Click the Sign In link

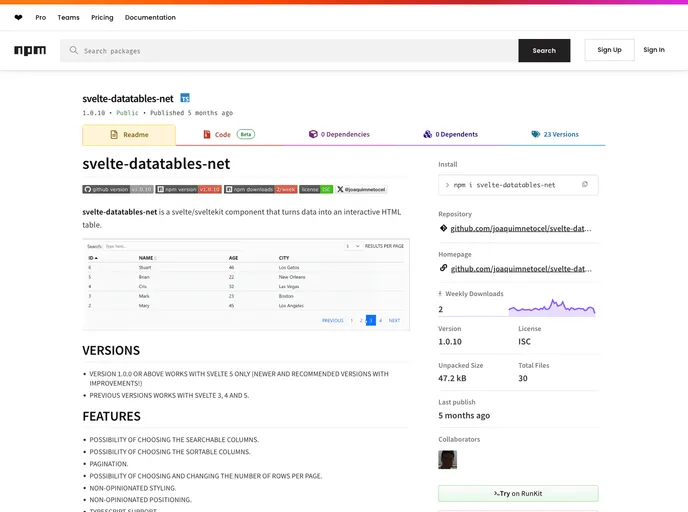[654, 50]
